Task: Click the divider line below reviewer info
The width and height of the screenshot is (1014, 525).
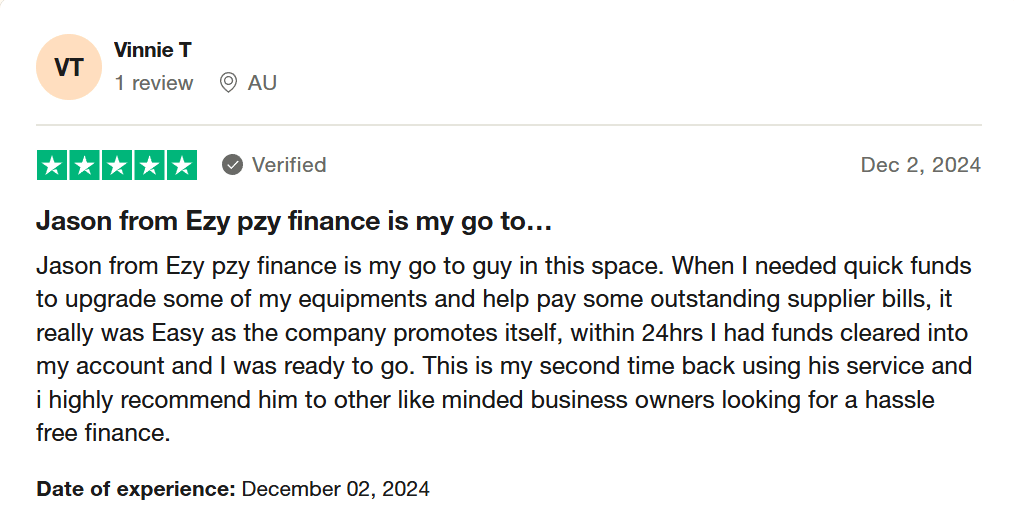Action: 509,125
